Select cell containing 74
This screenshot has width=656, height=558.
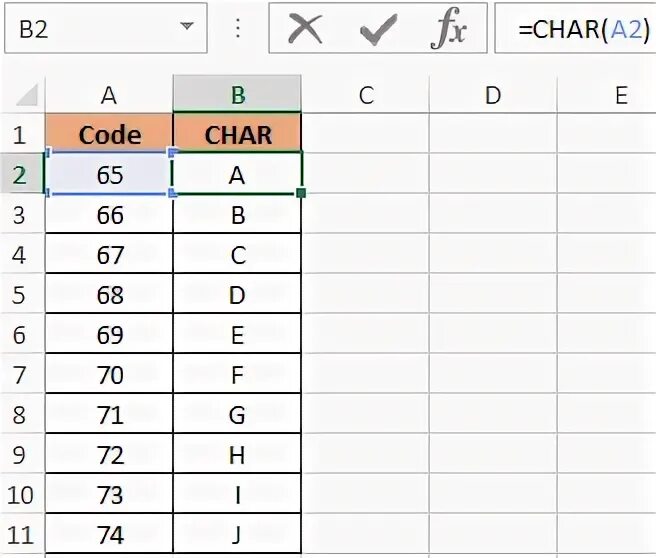point(109,533)
